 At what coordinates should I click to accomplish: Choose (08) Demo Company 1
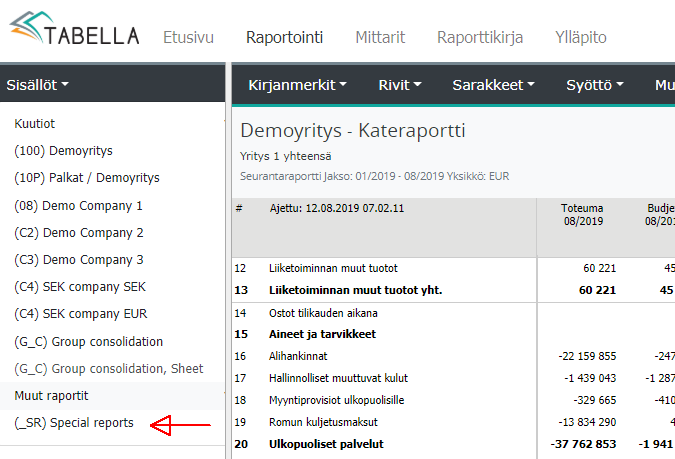[x=79, y=205]
